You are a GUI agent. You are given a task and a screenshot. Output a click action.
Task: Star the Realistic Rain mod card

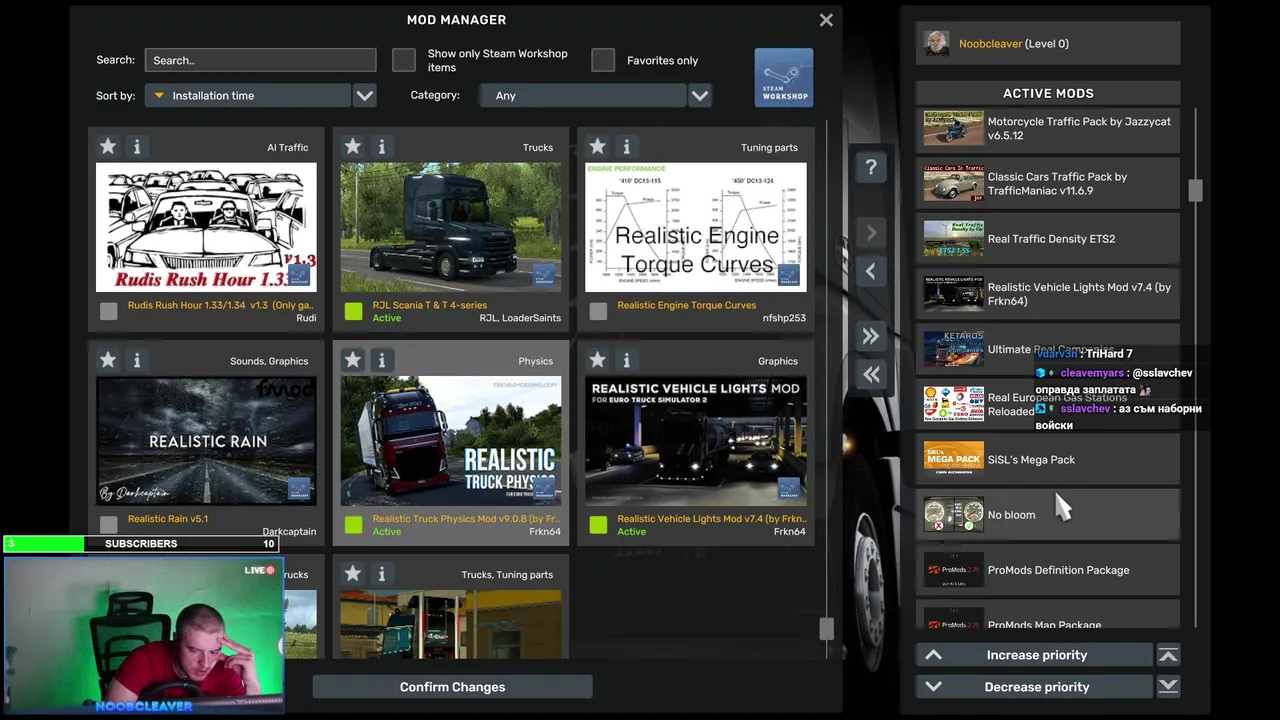(108, 359)
